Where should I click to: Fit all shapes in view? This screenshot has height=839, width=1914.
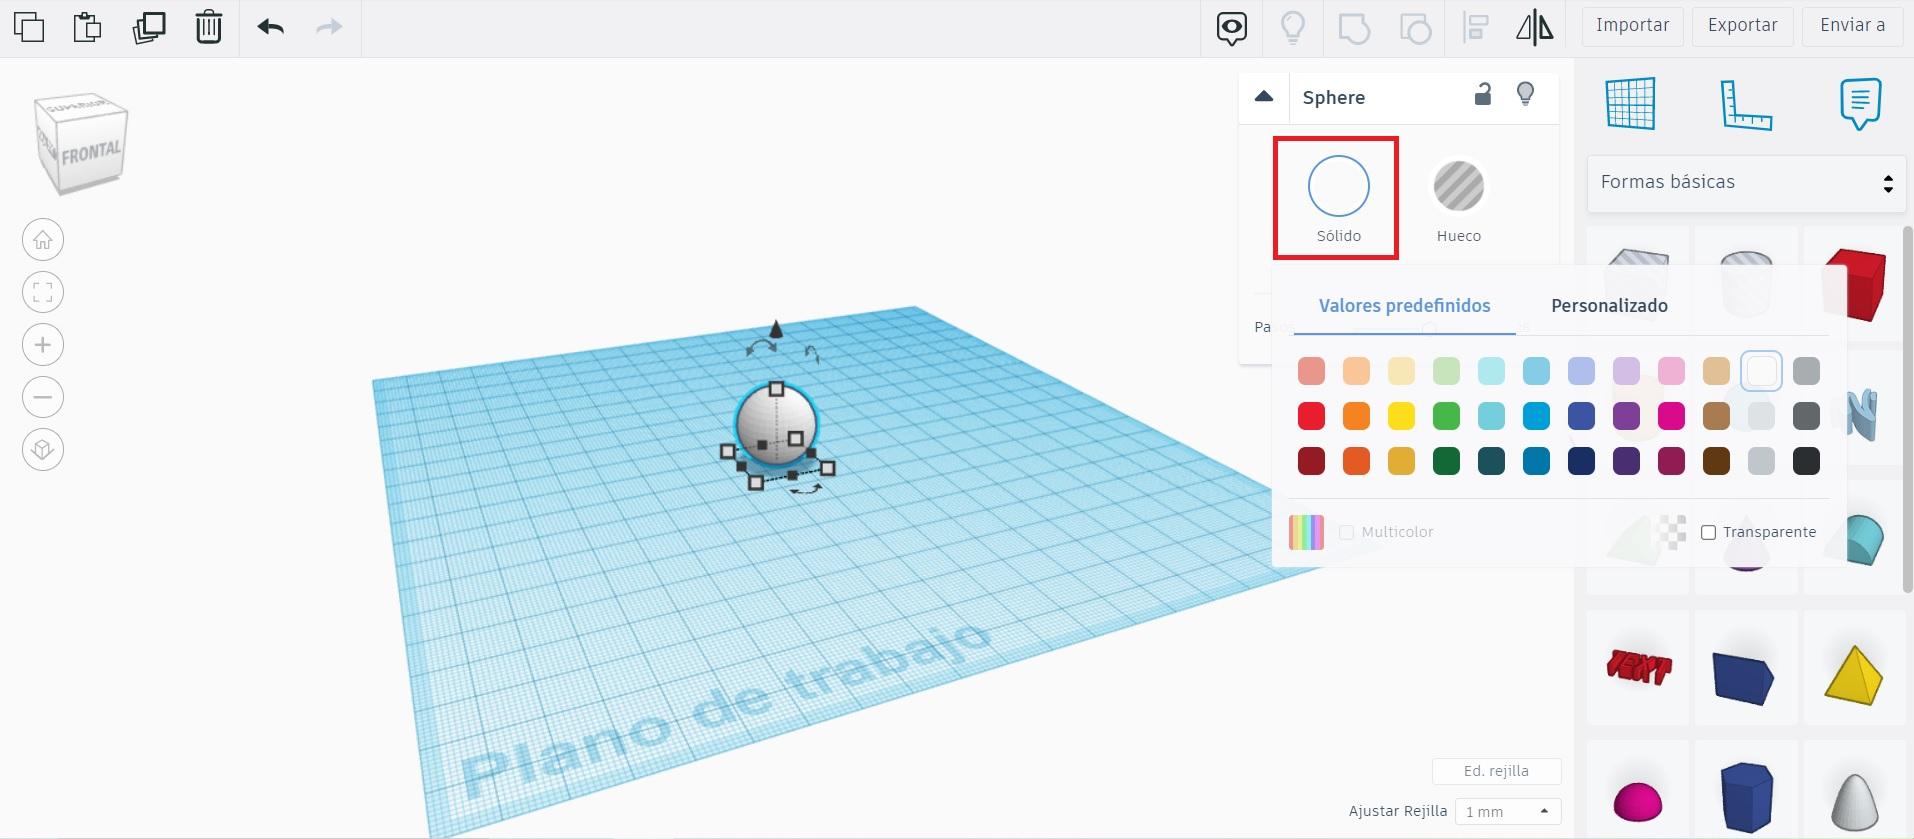[43, 292]
